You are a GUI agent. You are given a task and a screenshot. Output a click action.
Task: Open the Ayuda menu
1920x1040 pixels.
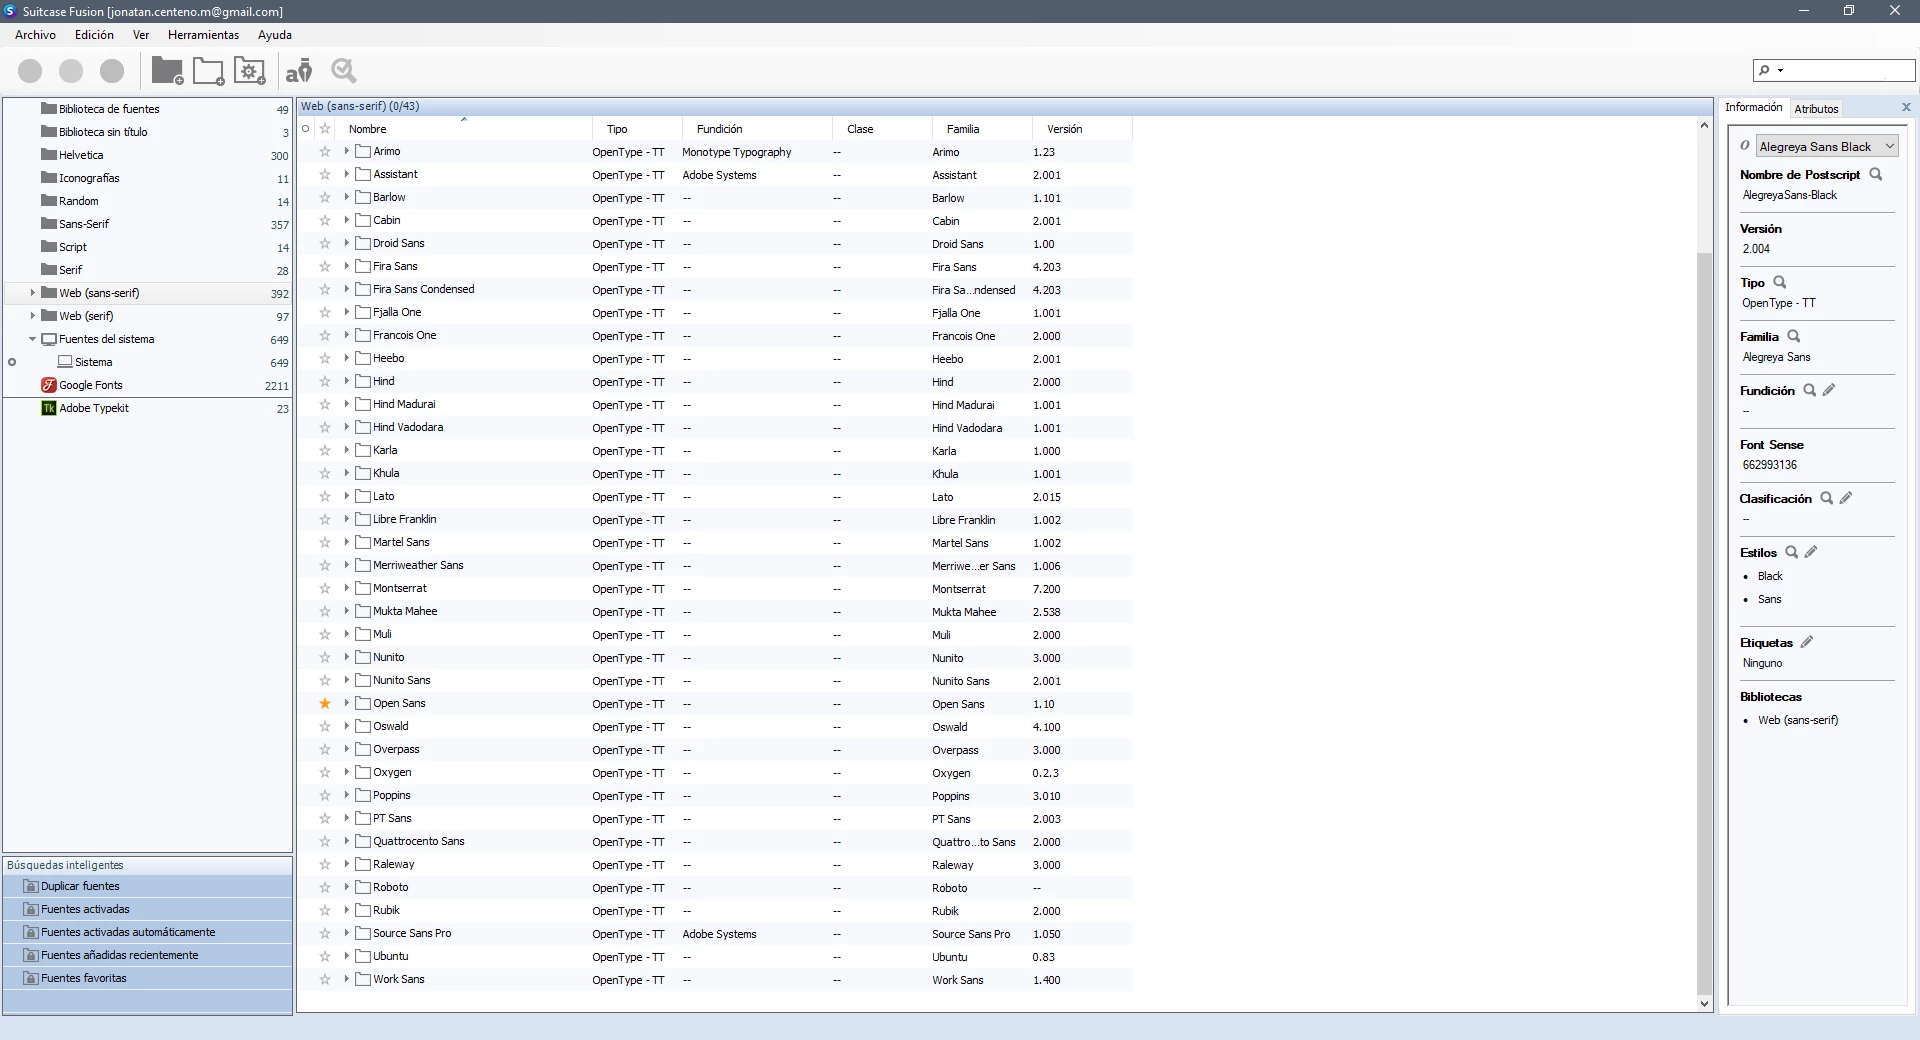click(x=275, y=35)
